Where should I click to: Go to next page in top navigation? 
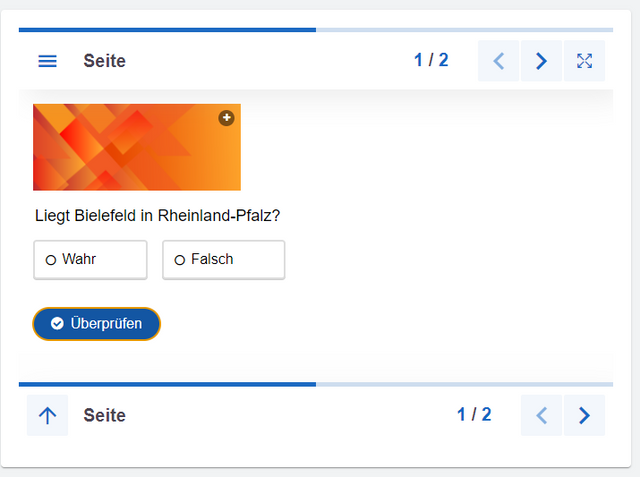pyautogui.click(x=541, y=61)
